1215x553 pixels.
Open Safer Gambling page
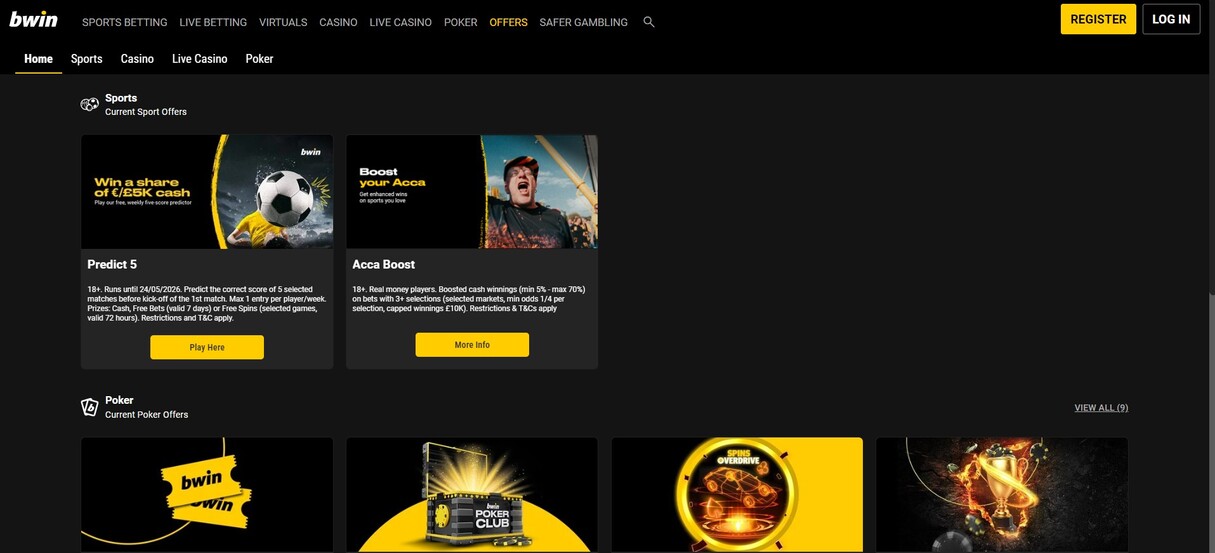tap(583, 22)
